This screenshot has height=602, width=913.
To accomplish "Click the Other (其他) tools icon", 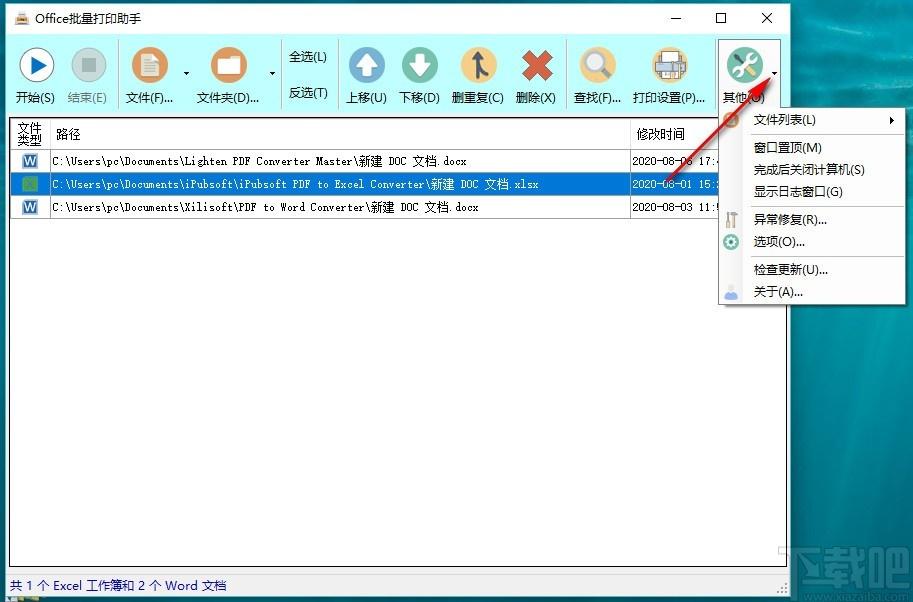I will (744, 65).
